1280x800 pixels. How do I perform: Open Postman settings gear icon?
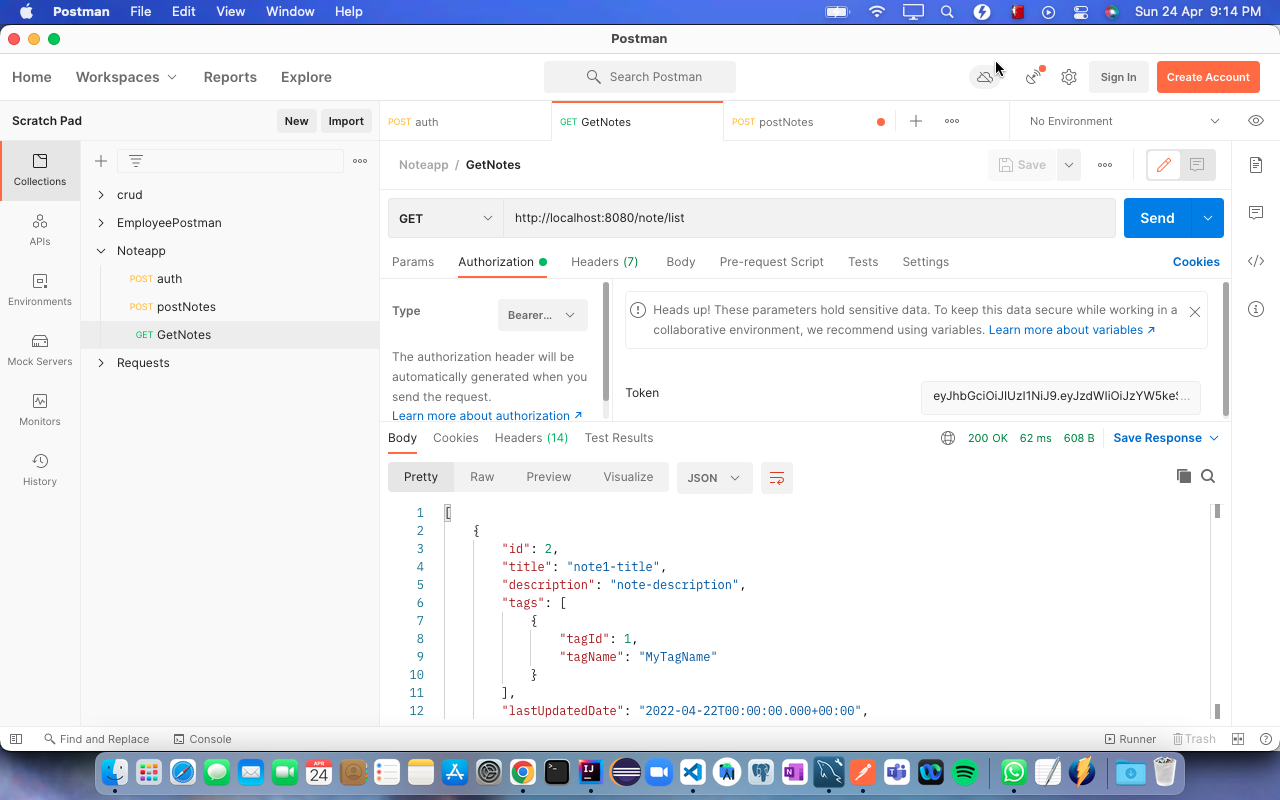1069,77
